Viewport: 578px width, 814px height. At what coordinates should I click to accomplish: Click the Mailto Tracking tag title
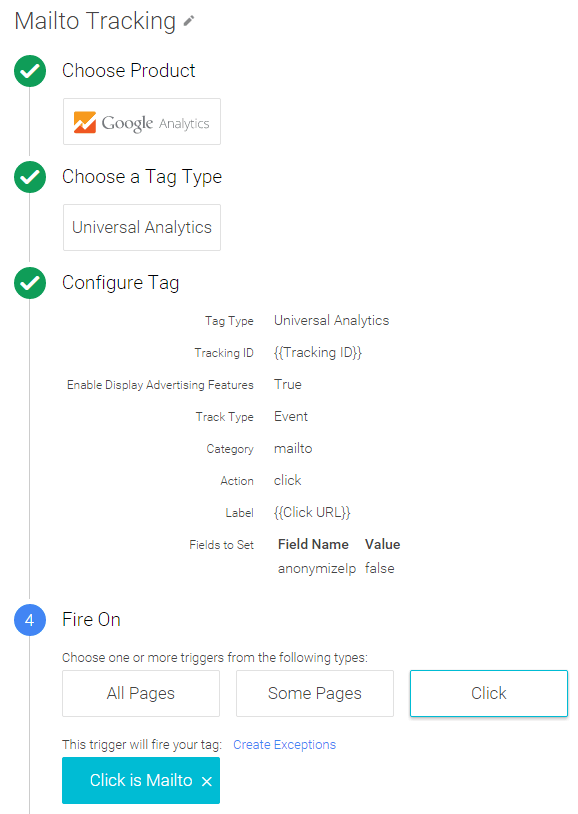pyautogui.click(x=95, y=21)
